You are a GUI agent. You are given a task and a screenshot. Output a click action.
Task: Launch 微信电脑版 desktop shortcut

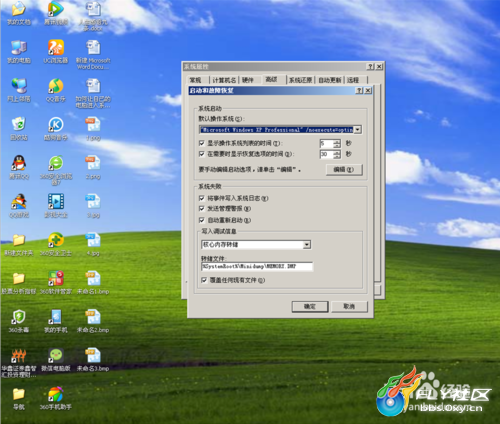click(x=56, y=356)
